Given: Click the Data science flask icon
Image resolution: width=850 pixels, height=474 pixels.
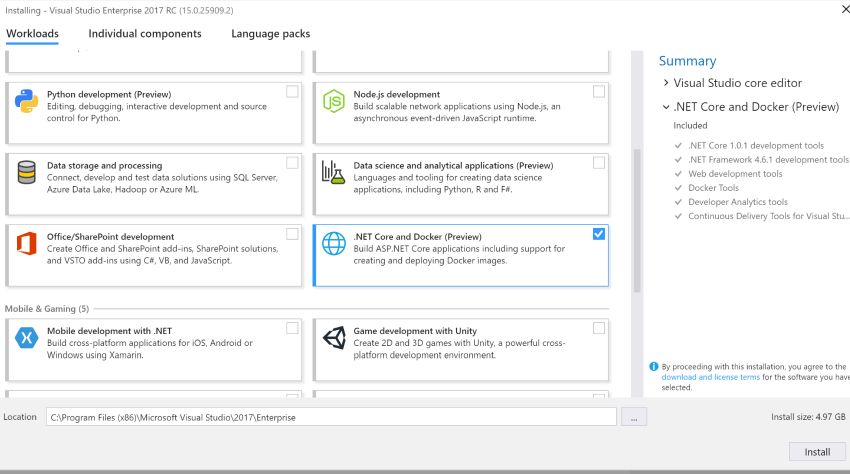Looking at the screenshot, I should pos(333,172).
